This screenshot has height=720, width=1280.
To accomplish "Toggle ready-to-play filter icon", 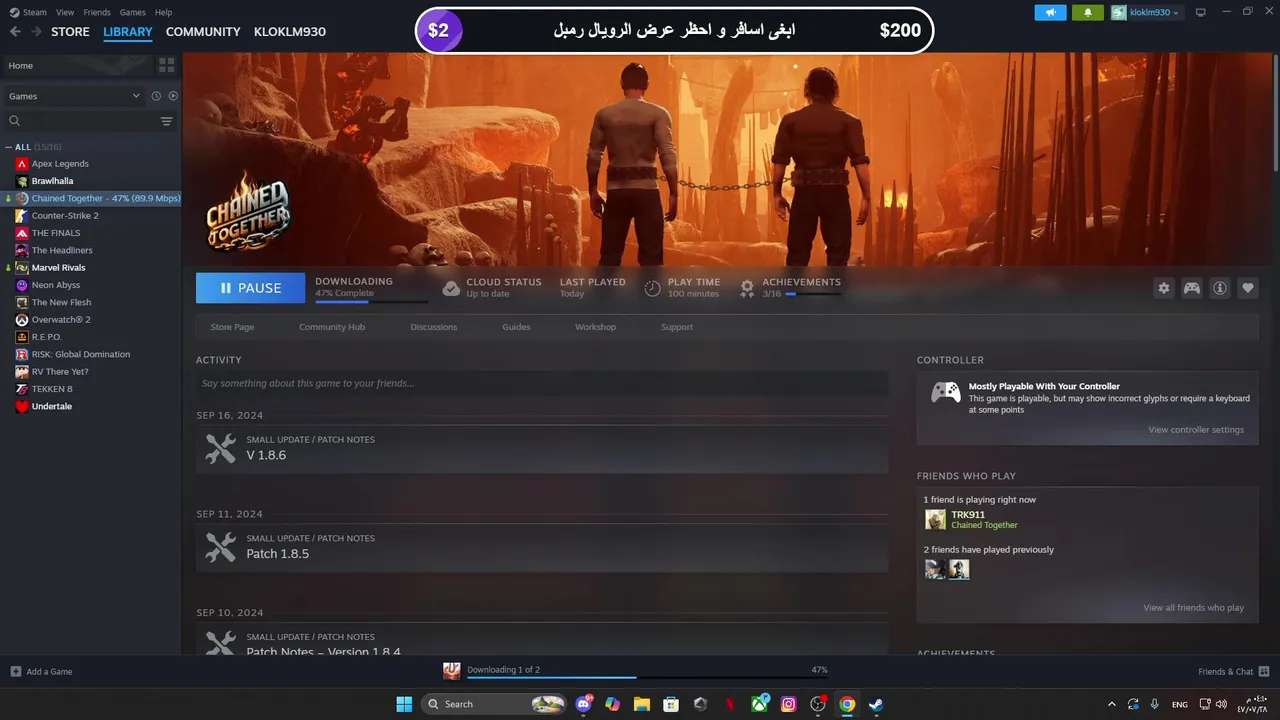I will (173, 96).
